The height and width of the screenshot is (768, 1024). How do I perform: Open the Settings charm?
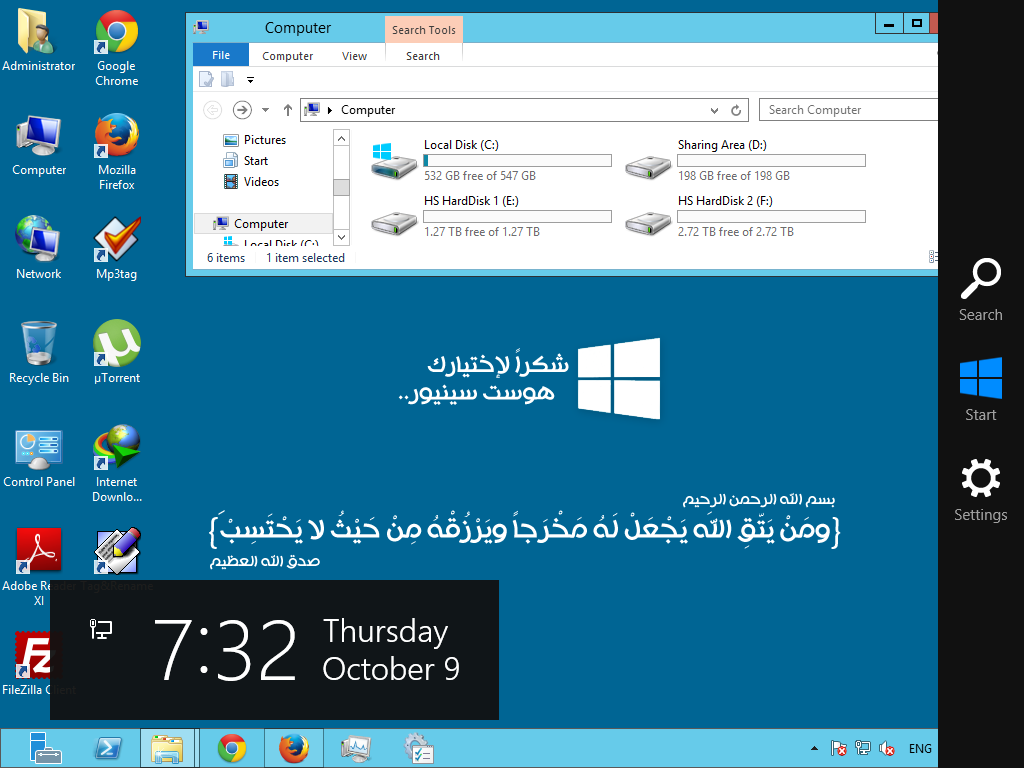click(980, 490)
